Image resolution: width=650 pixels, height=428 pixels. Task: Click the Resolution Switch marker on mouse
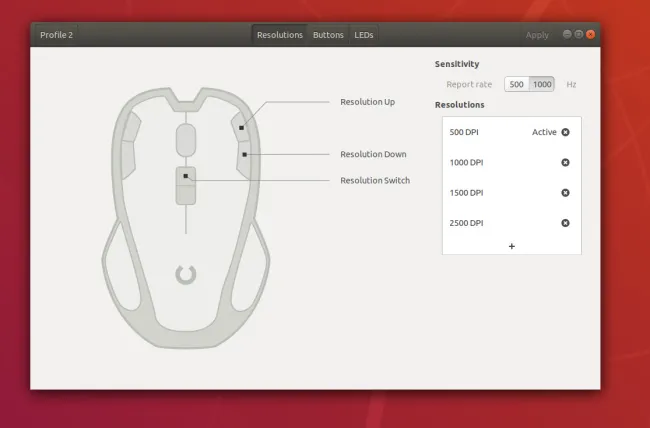tap(186, 176)
